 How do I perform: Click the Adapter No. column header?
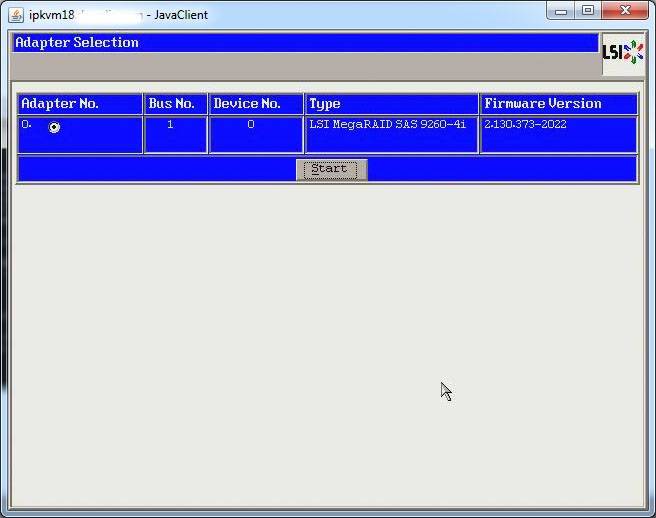pos(80,104)
